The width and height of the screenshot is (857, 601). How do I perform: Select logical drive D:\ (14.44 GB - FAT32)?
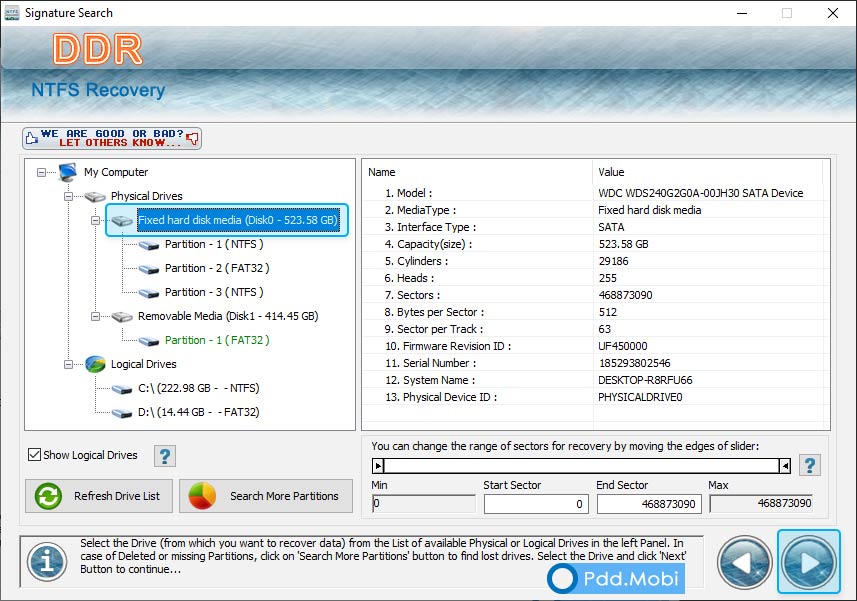pos(198,413)
